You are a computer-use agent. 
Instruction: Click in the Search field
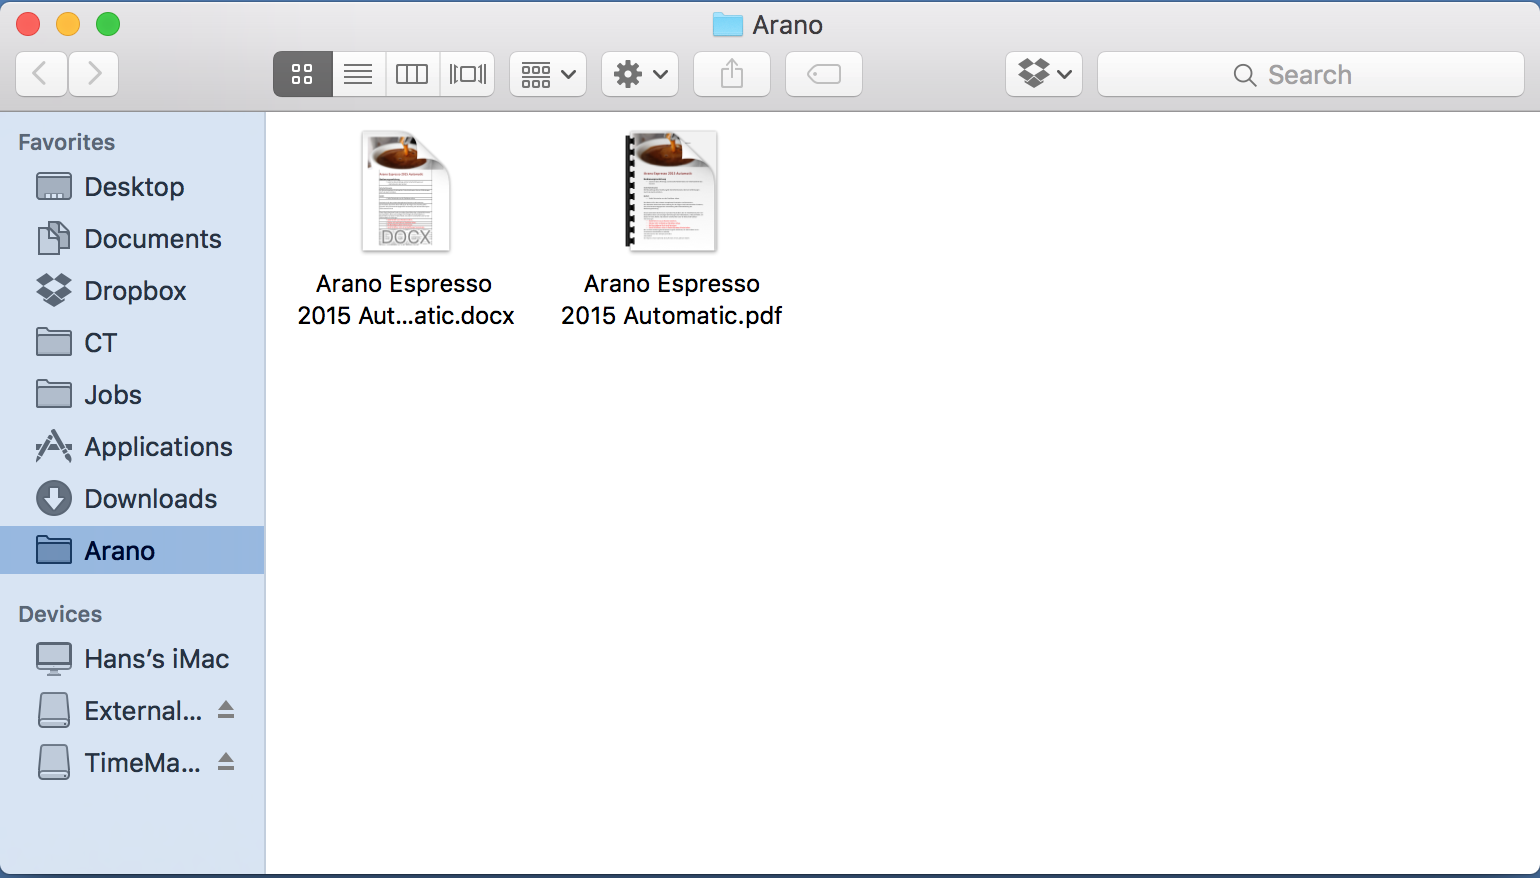click(1310, 75)
